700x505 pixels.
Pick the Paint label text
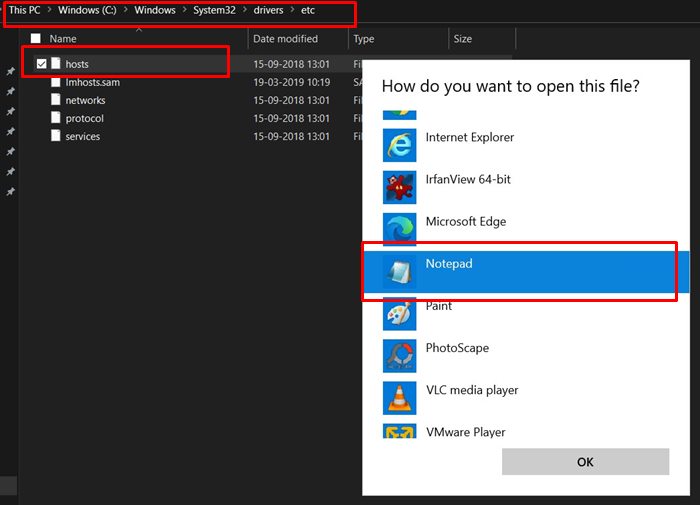(x=439, y=306)
